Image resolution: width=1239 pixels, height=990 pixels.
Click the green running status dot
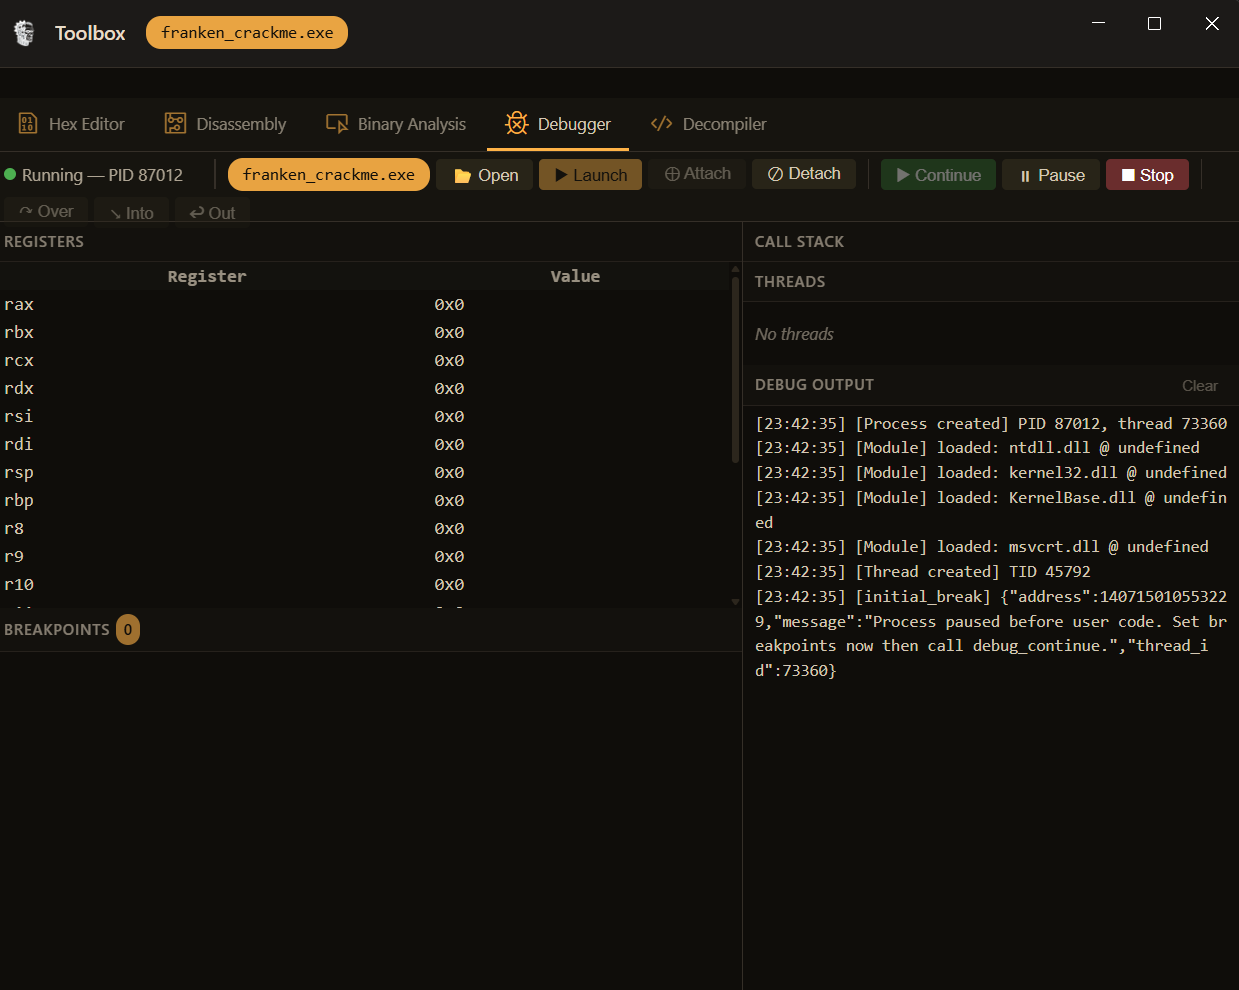pos(10,174)
